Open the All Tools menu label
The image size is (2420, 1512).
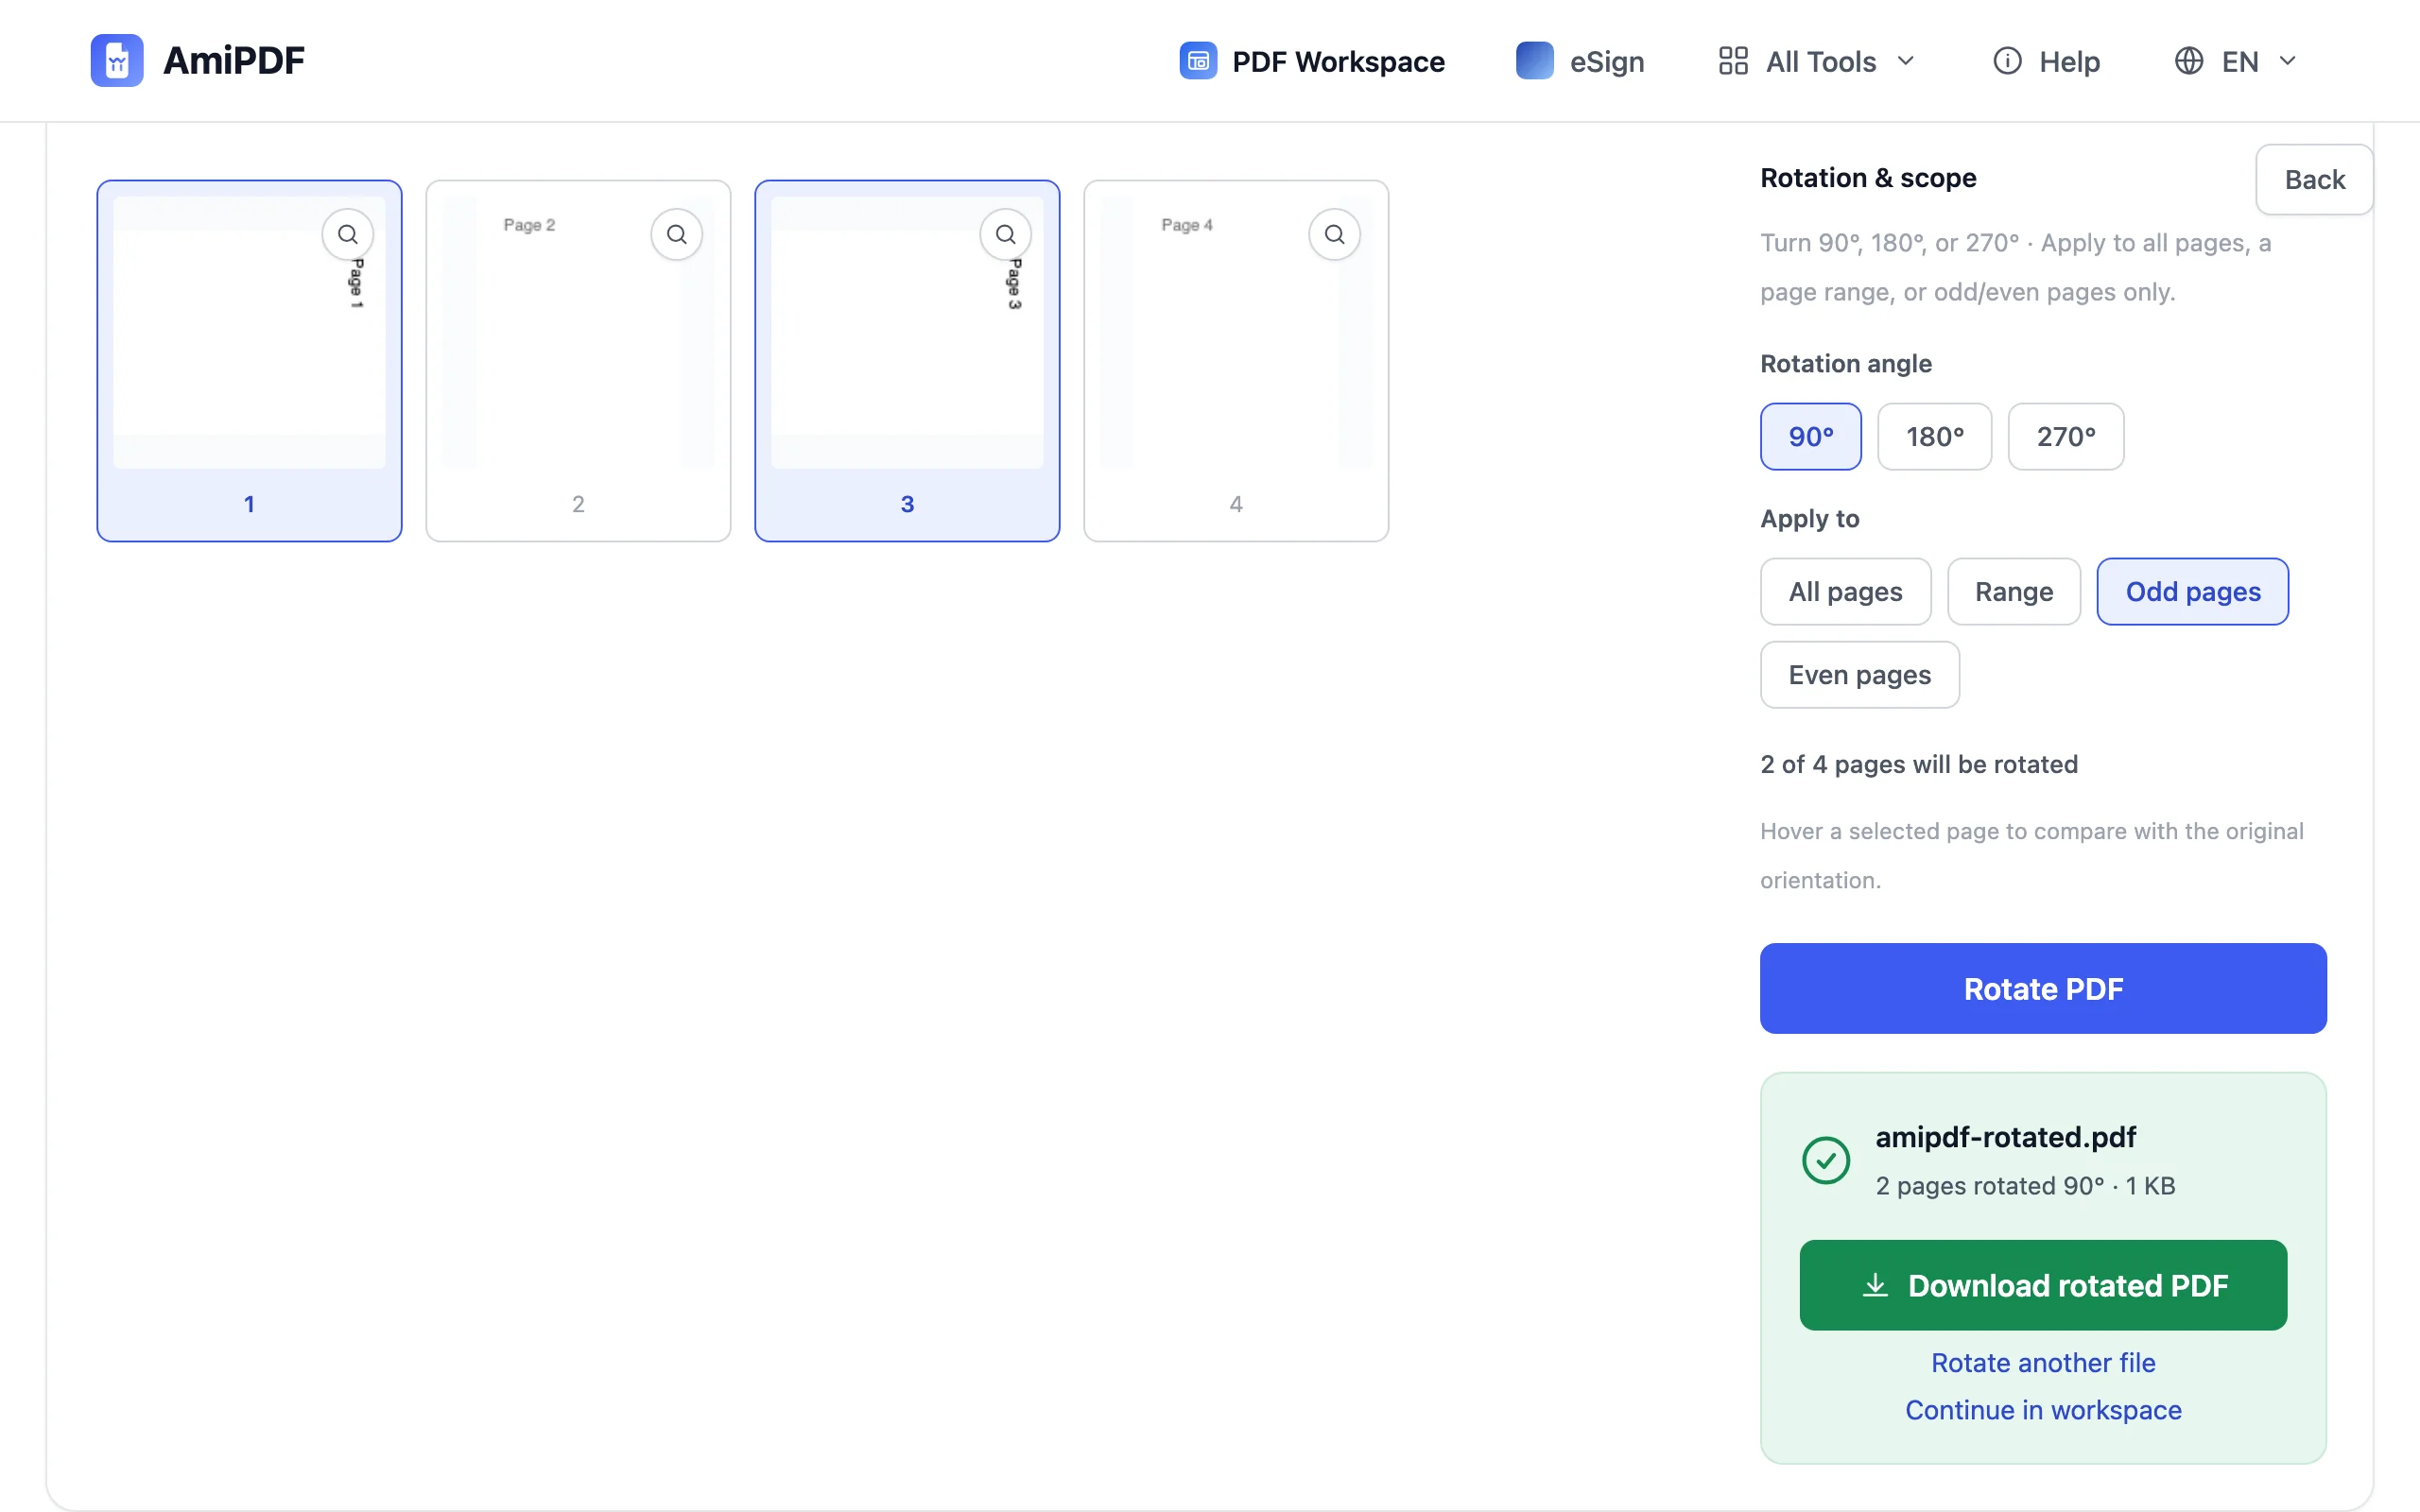pos(1821,62)
